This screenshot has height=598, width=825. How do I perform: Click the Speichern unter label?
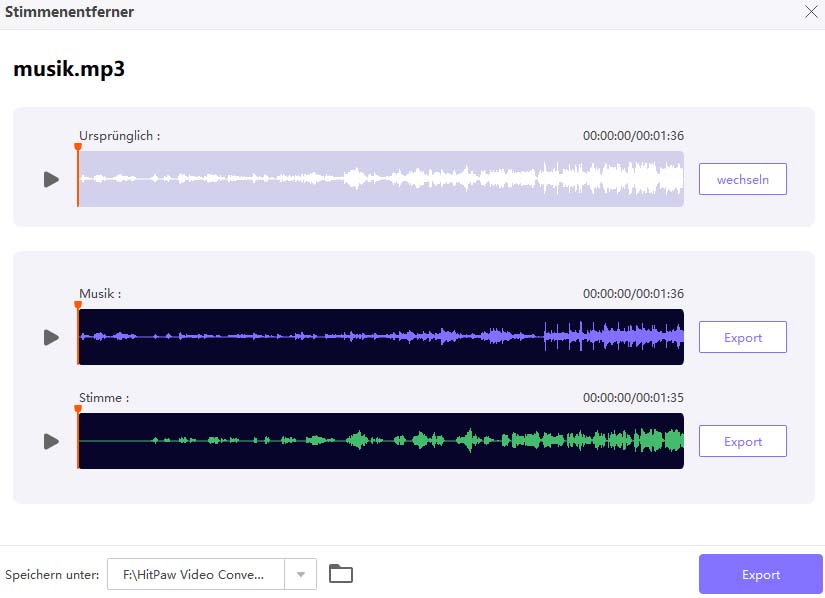pos(52,575)
